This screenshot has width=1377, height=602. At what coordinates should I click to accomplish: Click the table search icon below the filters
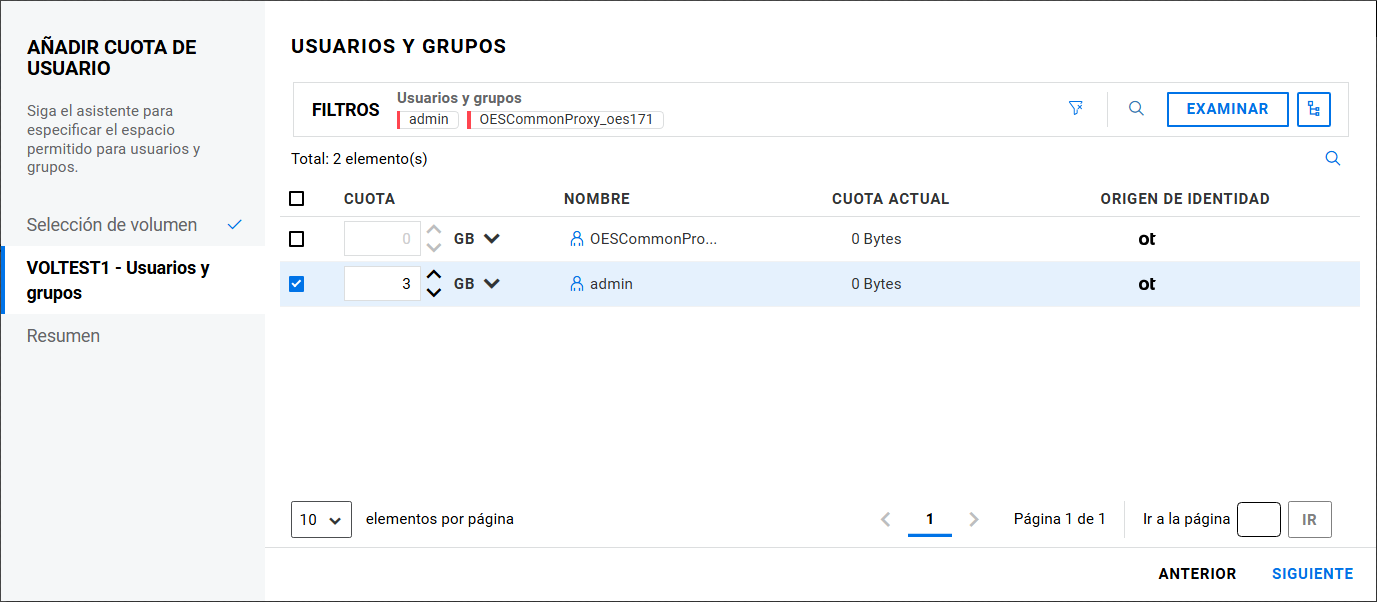coord(1332,159)
